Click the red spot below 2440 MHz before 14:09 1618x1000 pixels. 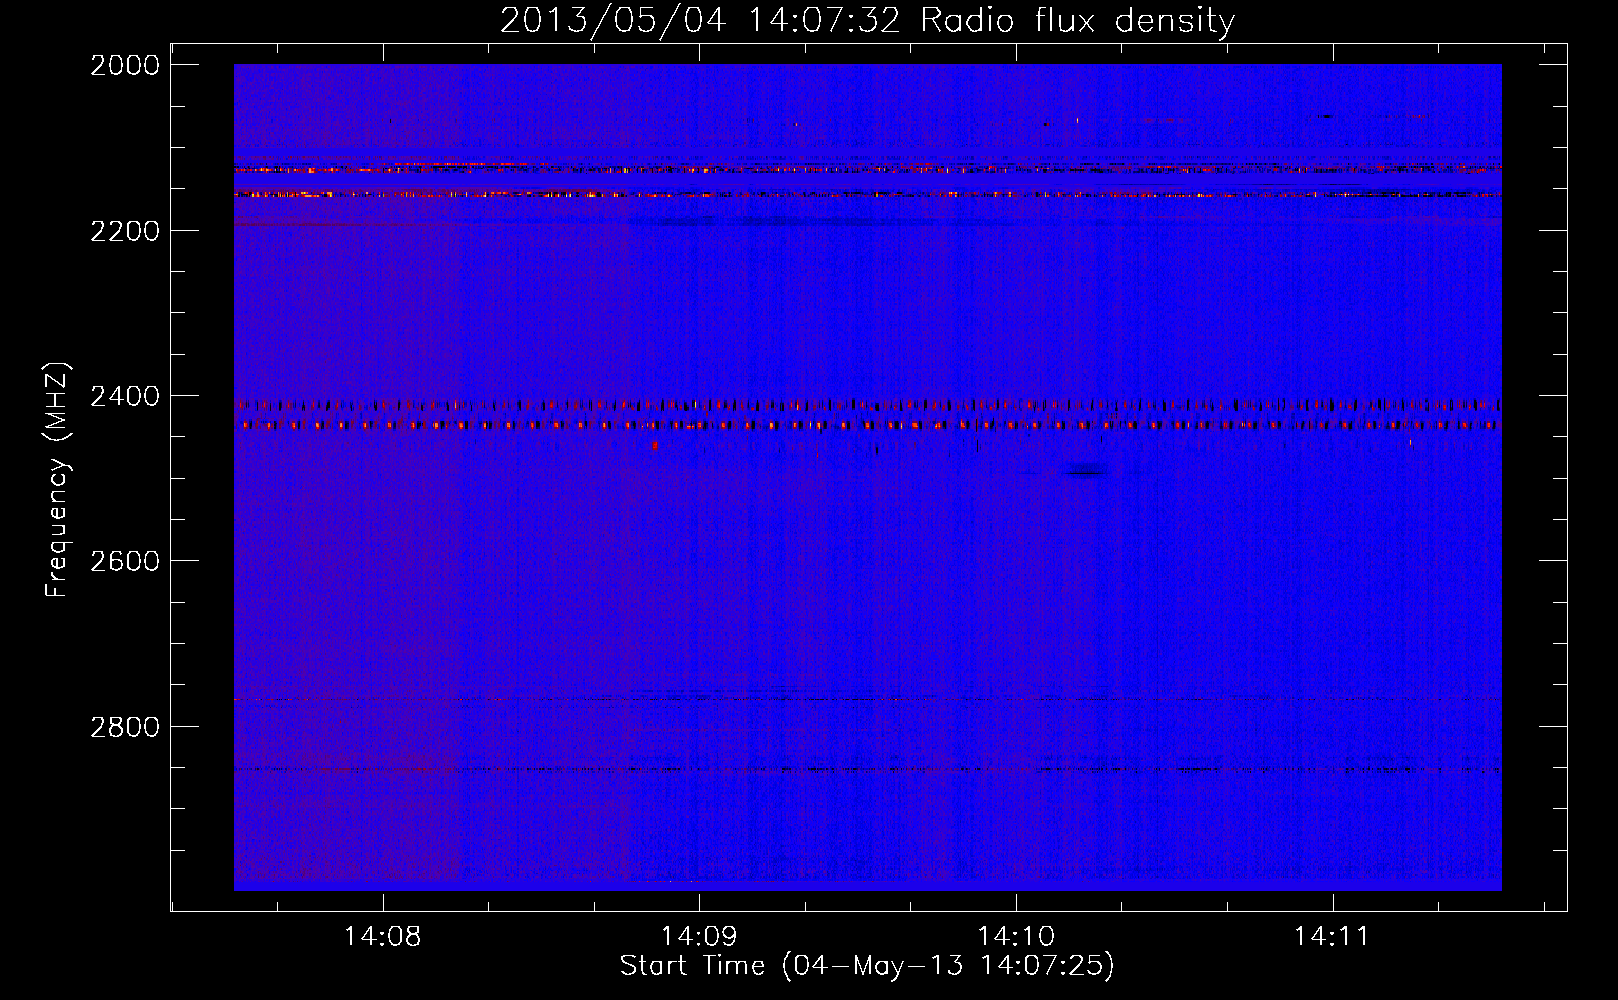pos(655,445)
